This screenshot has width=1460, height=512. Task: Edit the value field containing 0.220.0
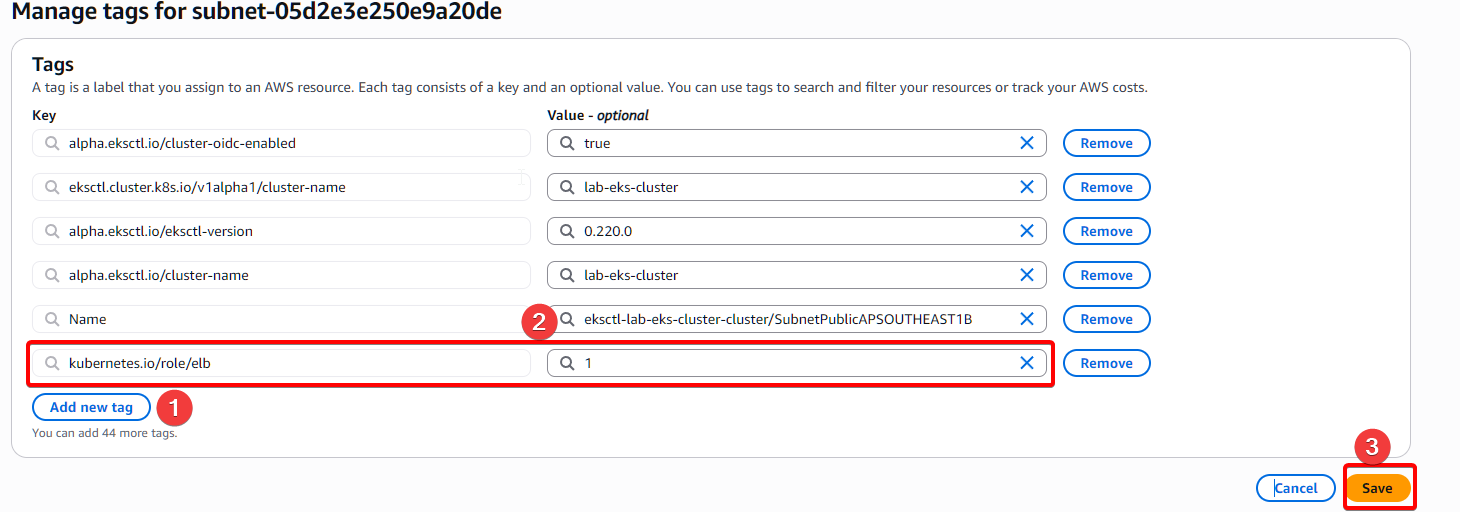(x=790, y=231)
